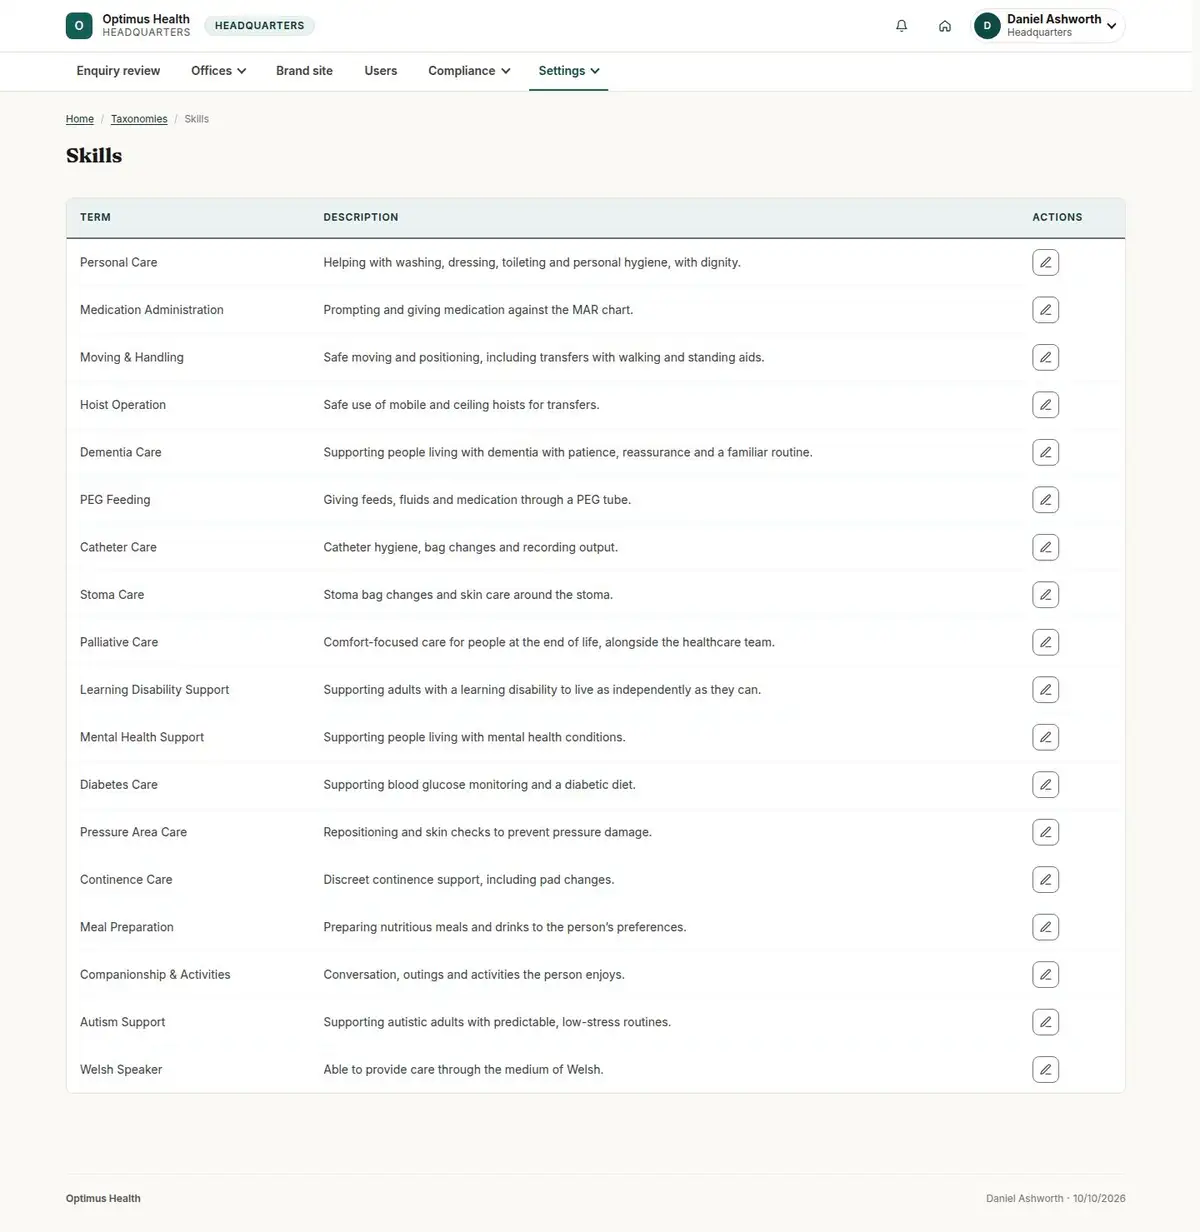This screenshot has height=1232, width=1200.
Task: Open Daniel Ashworth's user account menu
Action: click(1048, 26)
